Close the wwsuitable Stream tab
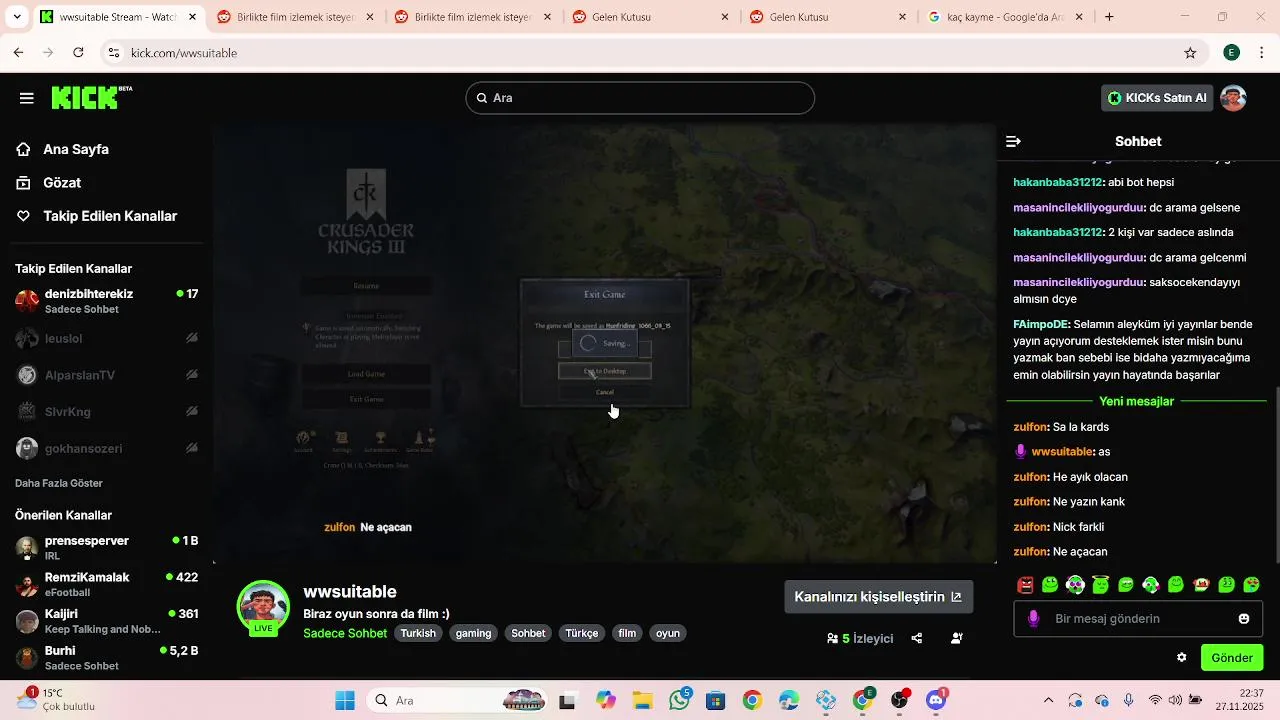 click(x=193, y=17)
